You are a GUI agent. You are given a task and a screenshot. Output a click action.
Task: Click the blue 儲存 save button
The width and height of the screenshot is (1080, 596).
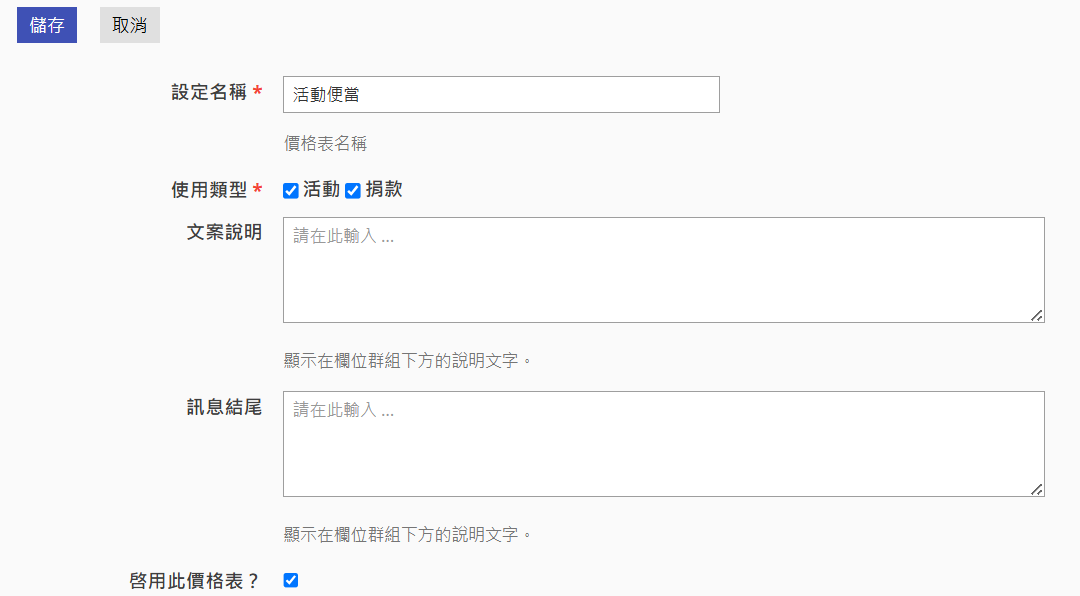(47, 25)
